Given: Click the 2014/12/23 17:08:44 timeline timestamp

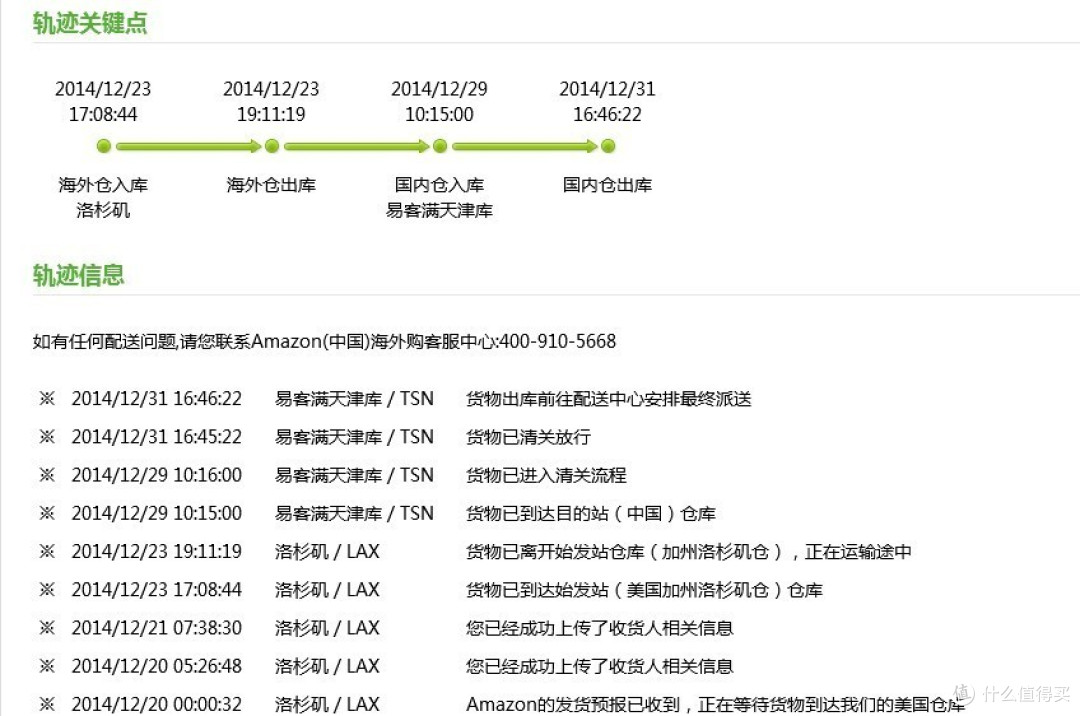Looking at the screenshot, I should [x=103, y=101].
